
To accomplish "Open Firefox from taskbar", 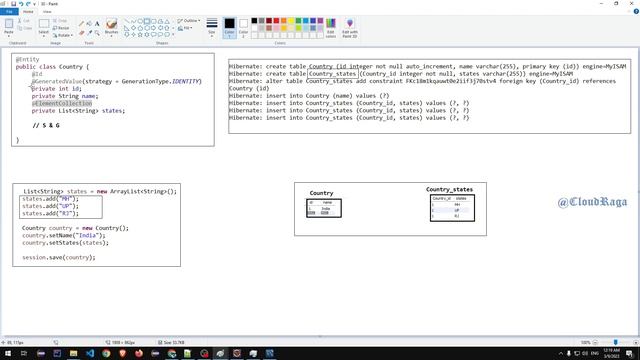I will (139, 353).
